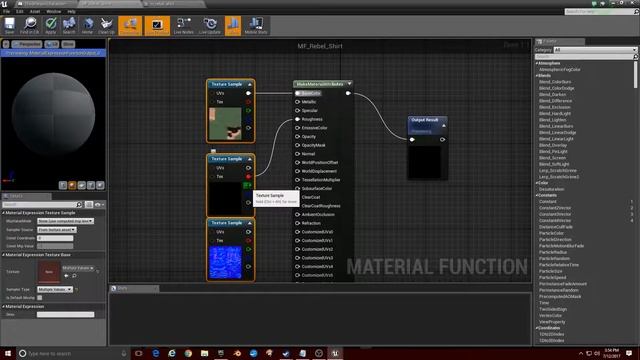
Task: Click the Roughness input pin
Action: 298,119
